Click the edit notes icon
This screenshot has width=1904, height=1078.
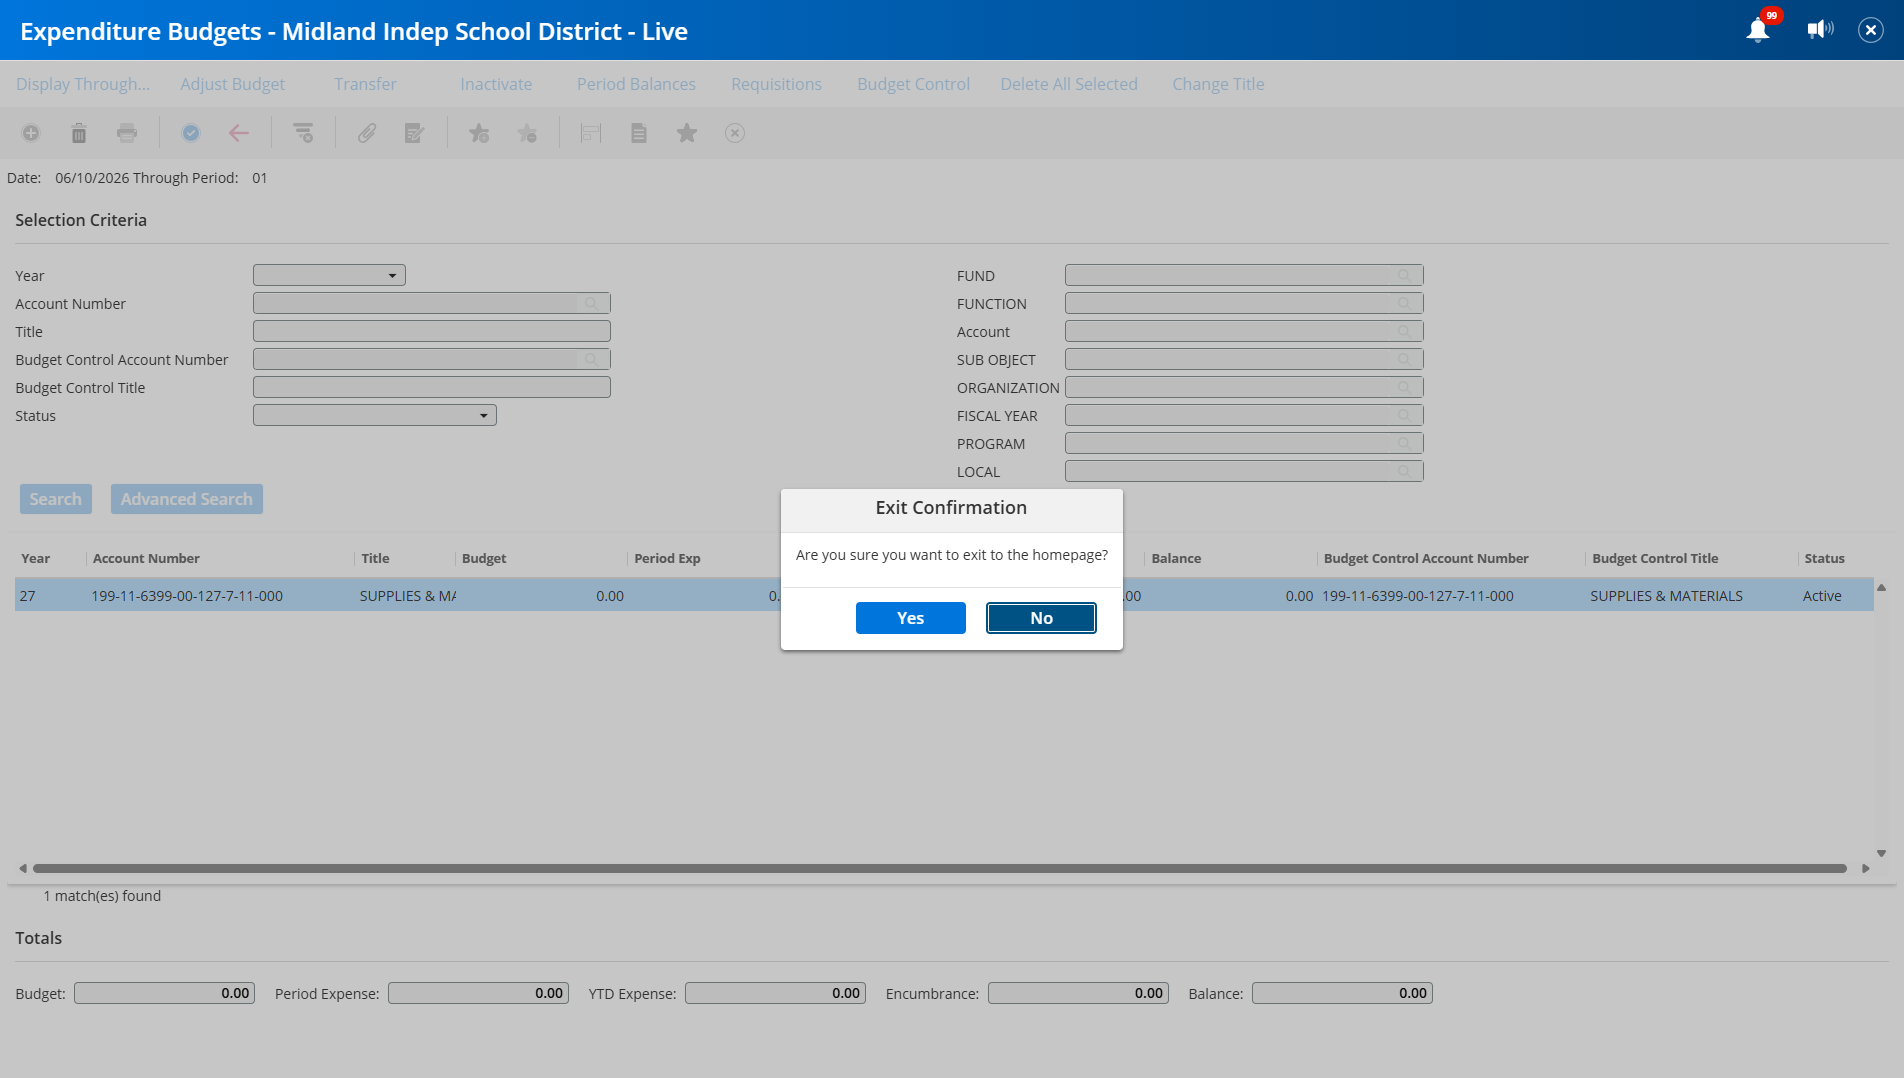415,133
